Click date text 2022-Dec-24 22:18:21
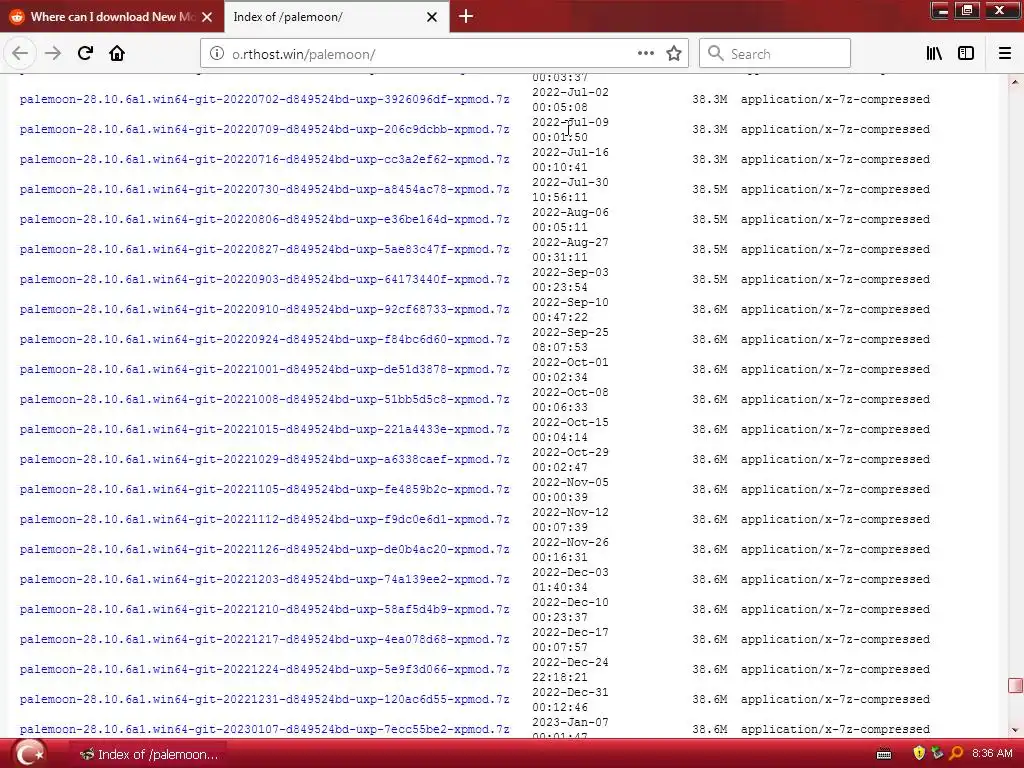The image size is (1024, 768). [570, 670]
